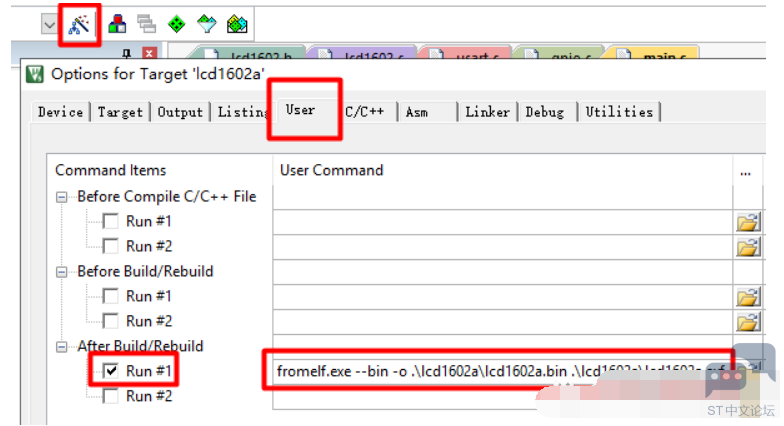
Task: Collapse the Before Build/Rebuild tree node
Action: coord(63,272)
